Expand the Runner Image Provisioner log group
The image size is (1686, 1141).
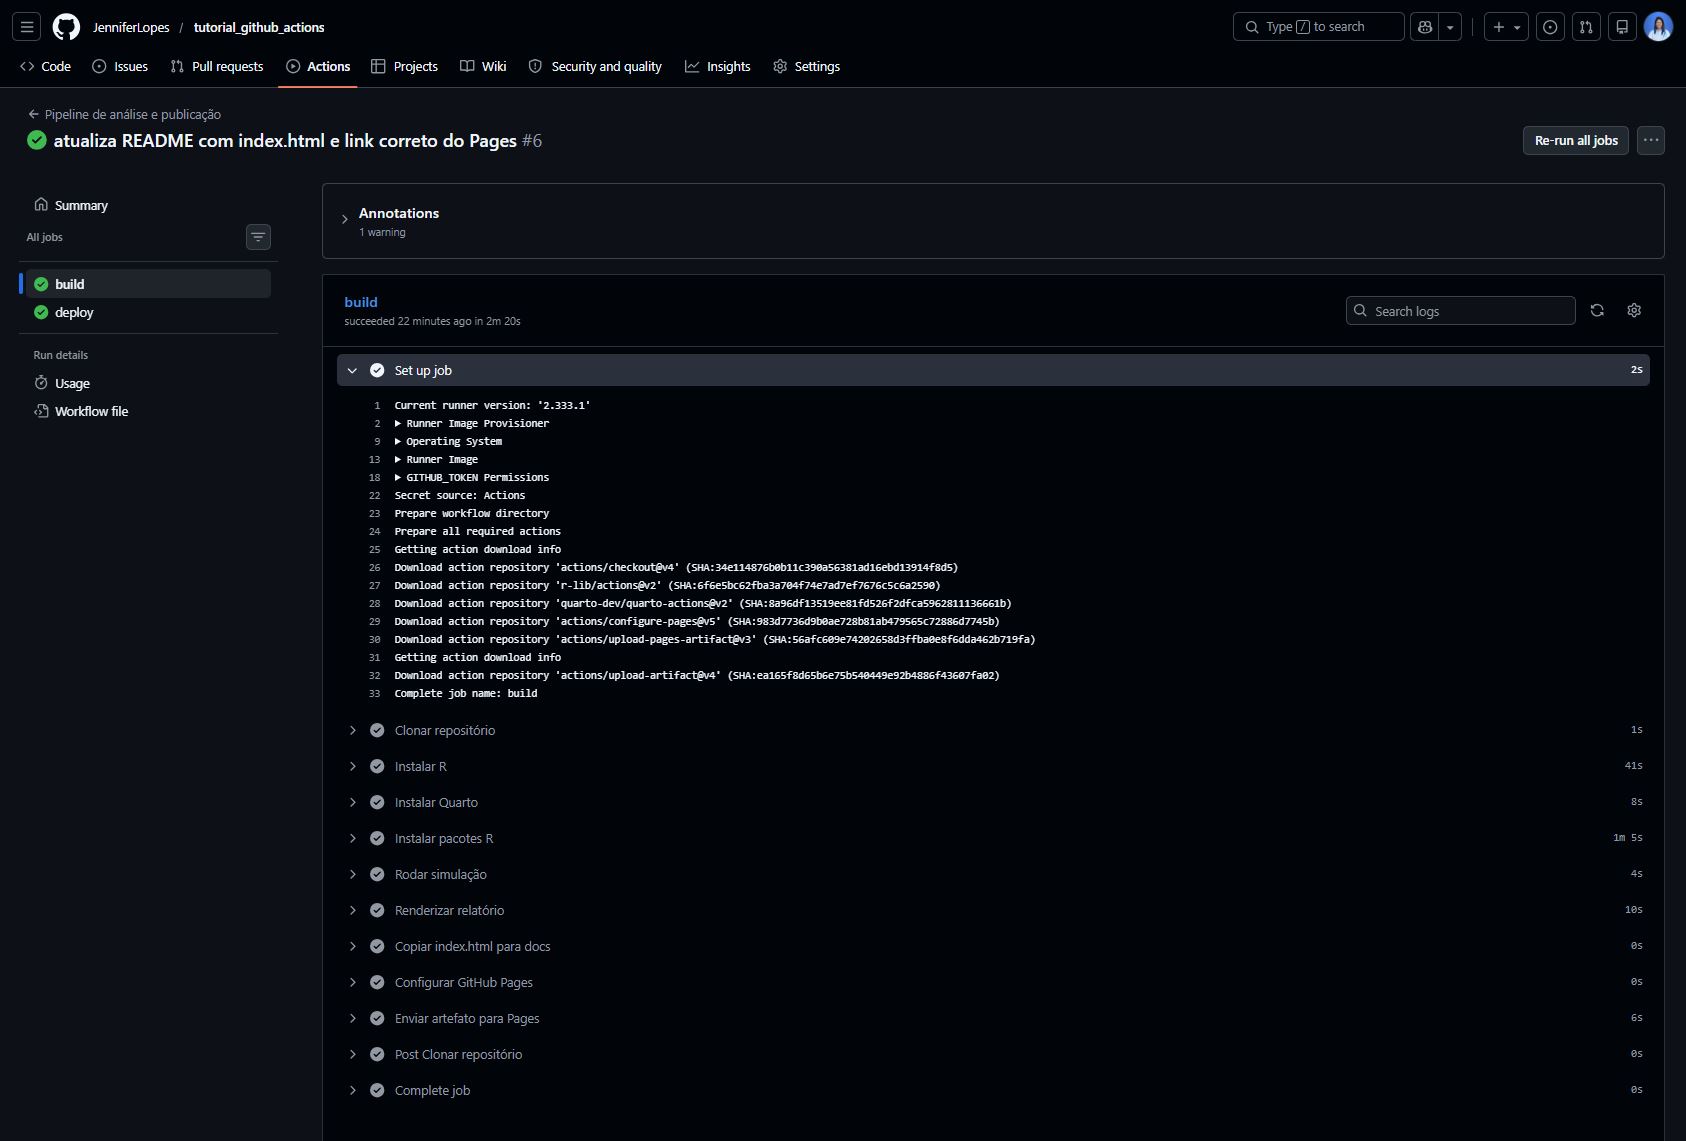(x=471, y=423)
